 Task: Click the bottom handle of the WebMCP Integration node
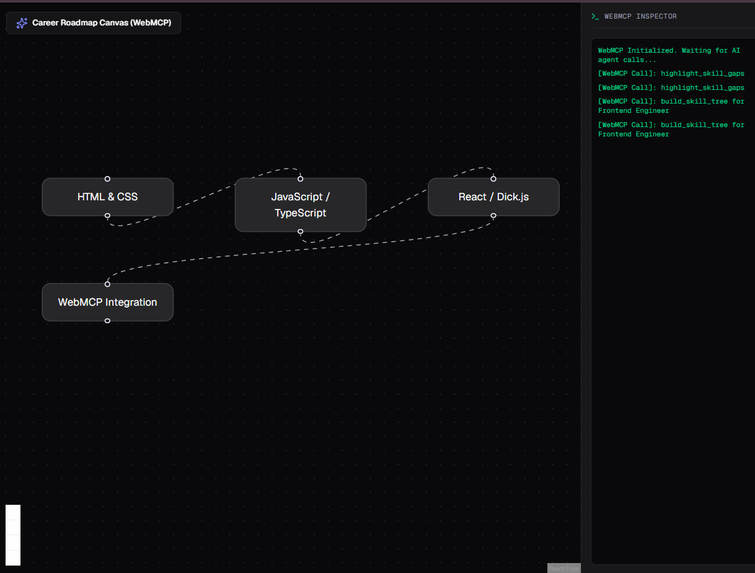click(x=107, y=321)
